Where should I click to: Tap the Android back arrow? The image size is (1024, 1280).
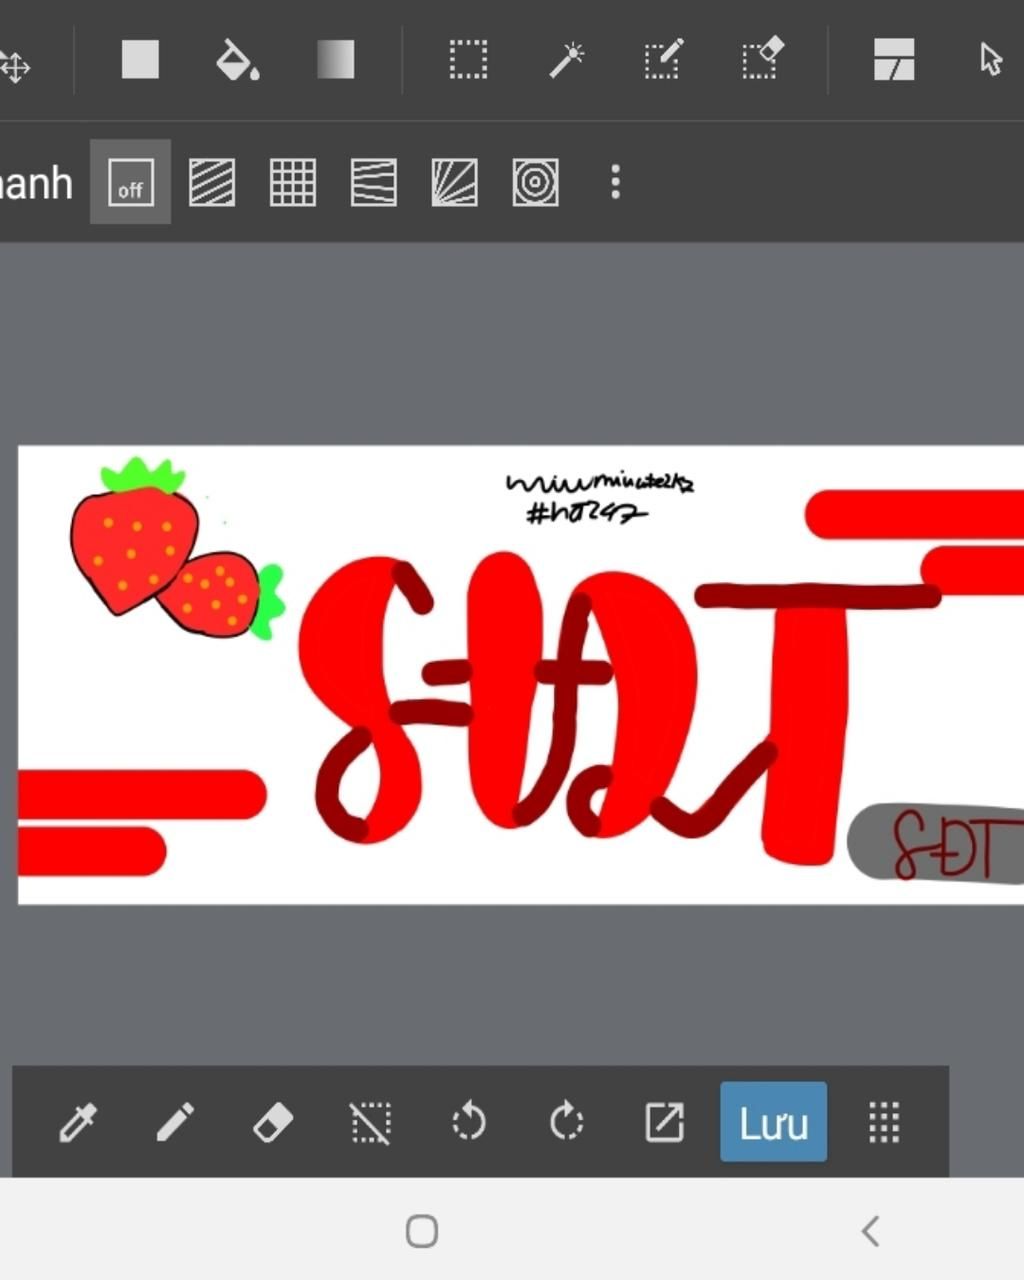coord(870,1231)
